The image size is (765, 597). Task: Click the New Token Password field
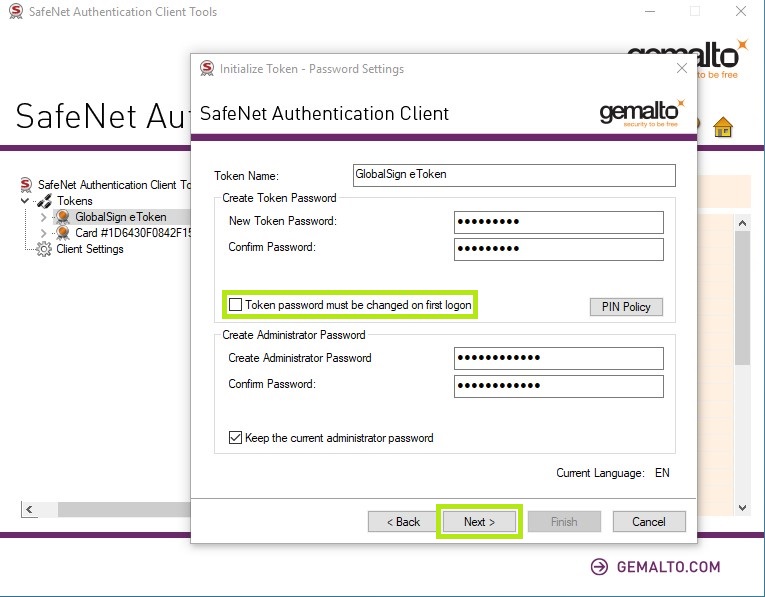point(559,222)
